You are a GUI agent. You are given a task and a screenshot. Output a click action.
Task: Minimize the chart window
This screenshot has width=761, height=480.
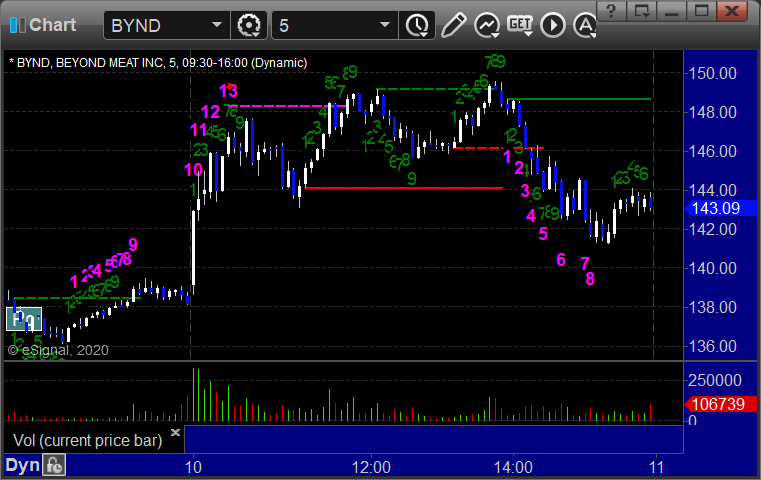(672, 11)
